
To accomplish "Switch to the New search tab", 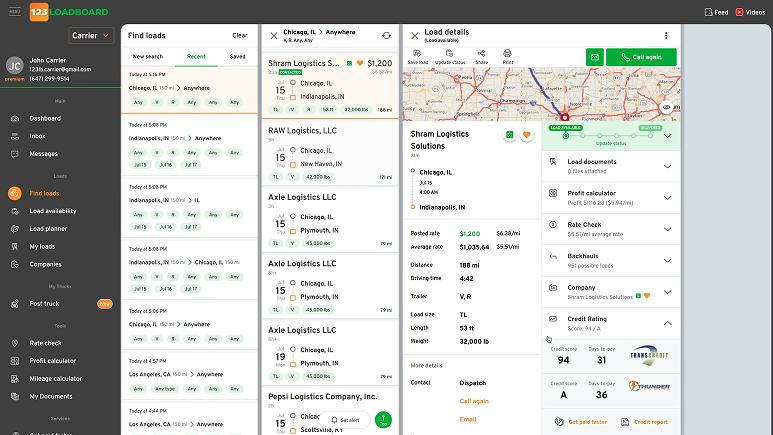I will [x=147, y=56].
